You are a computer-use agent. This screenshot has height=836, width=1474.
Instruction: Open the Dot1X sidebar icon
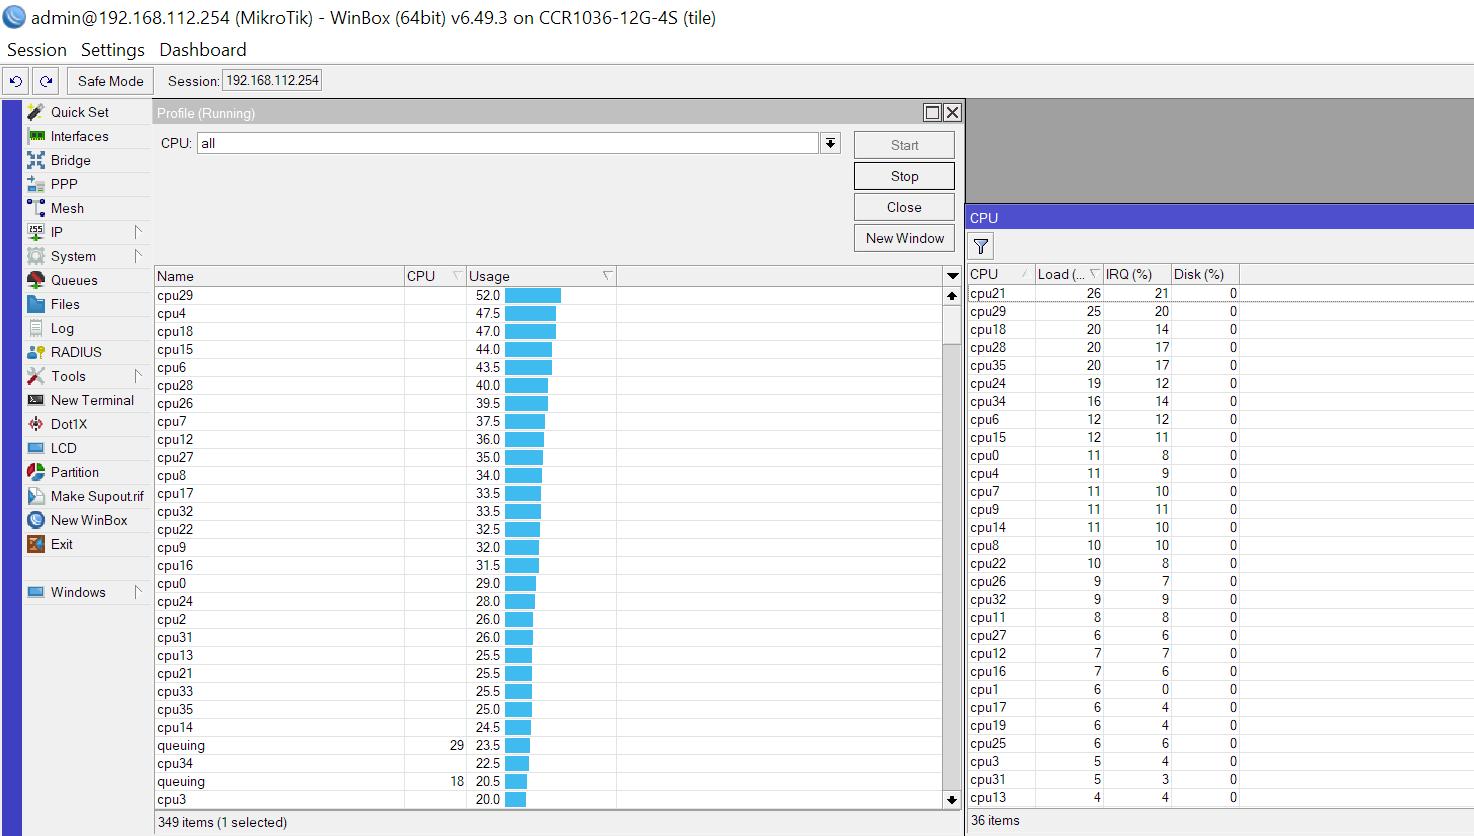click(36, 424)
